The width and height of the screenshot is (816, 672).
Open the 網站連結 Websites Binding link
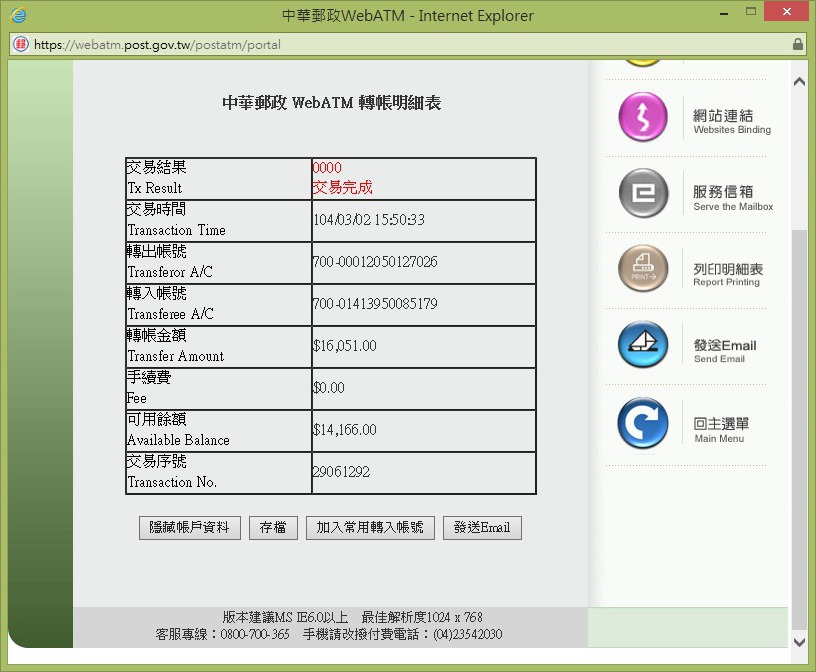[731, 121]
